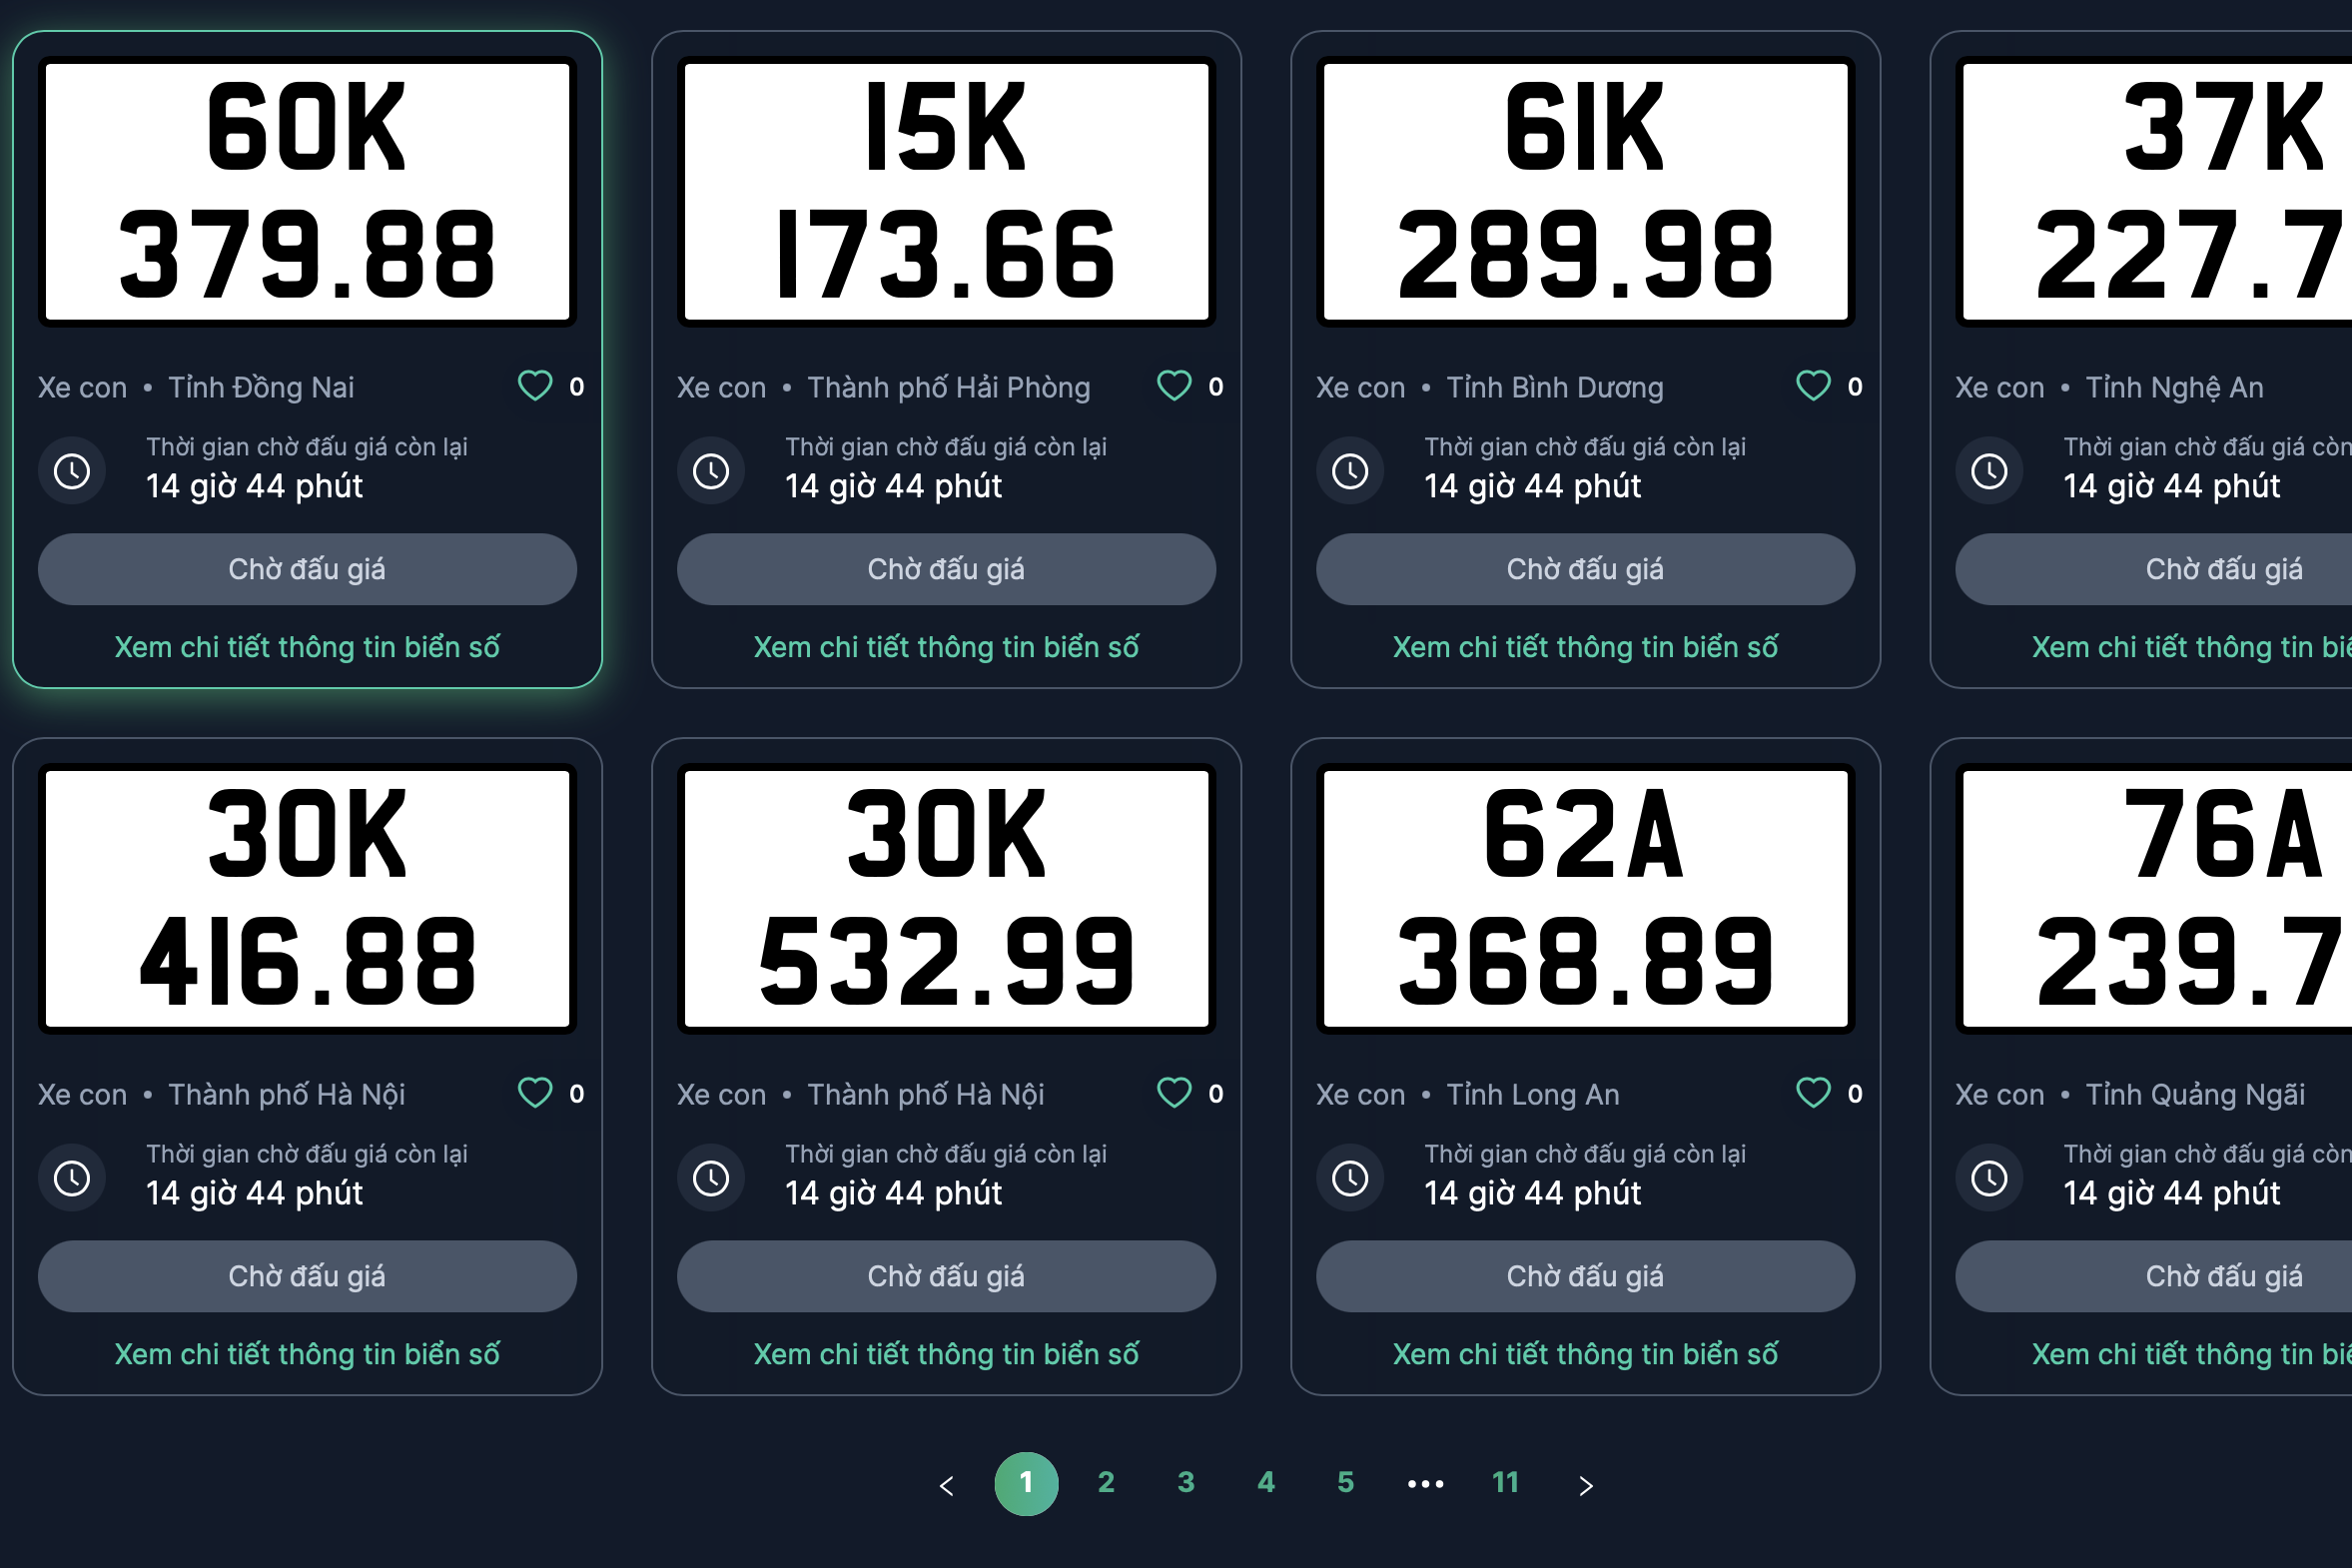This screenshot has width=2352, height=1568.
Task: Click clock icon on the Đồng Nai card
Action: tap(72, 471)
